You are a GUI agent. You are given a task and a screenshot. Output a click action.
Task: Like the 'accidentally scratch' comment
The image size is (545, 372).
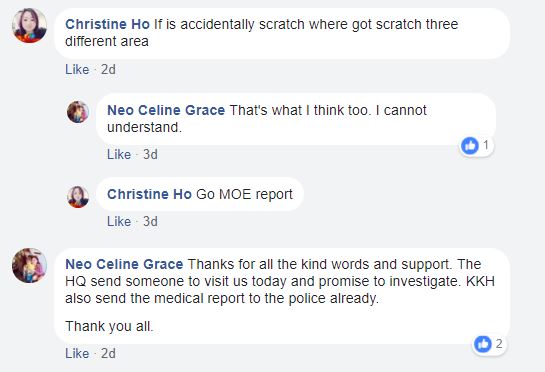click(x=77, y=70)
